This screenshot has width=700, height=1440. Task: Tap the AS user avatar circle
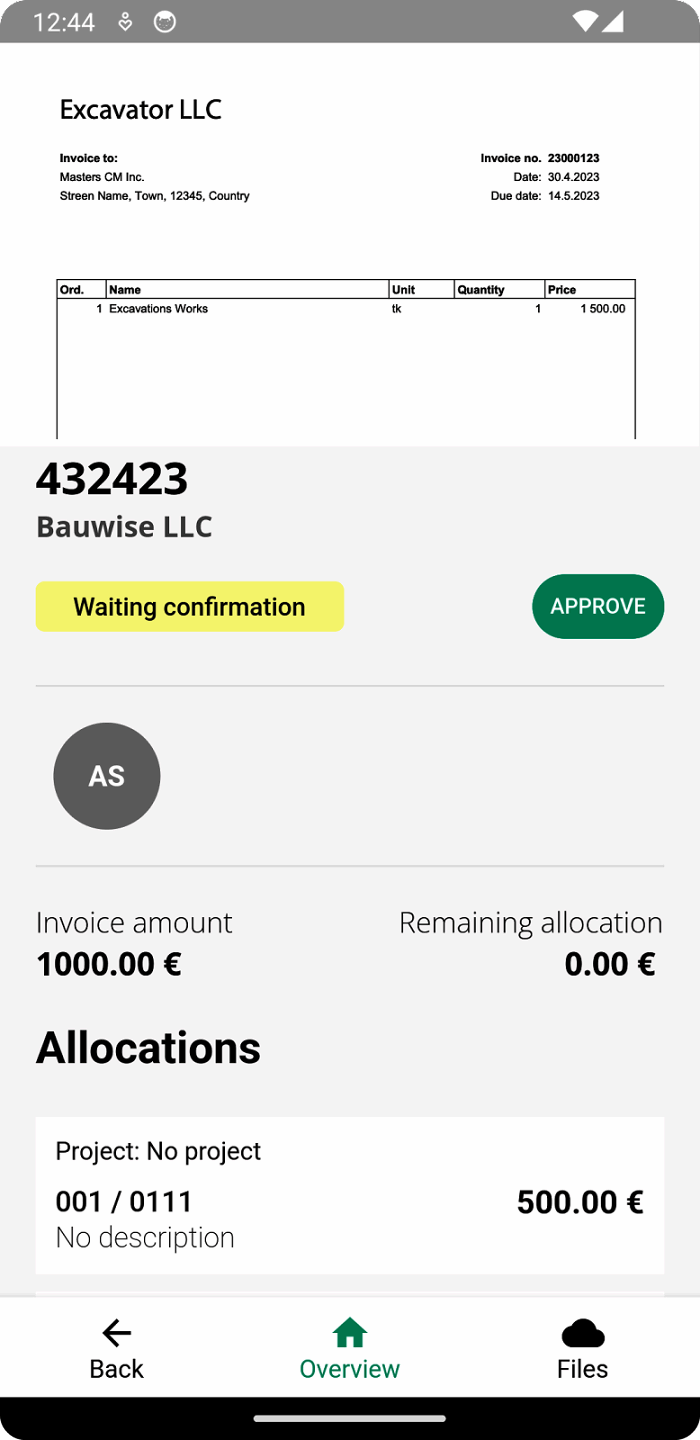pos(106,776)
